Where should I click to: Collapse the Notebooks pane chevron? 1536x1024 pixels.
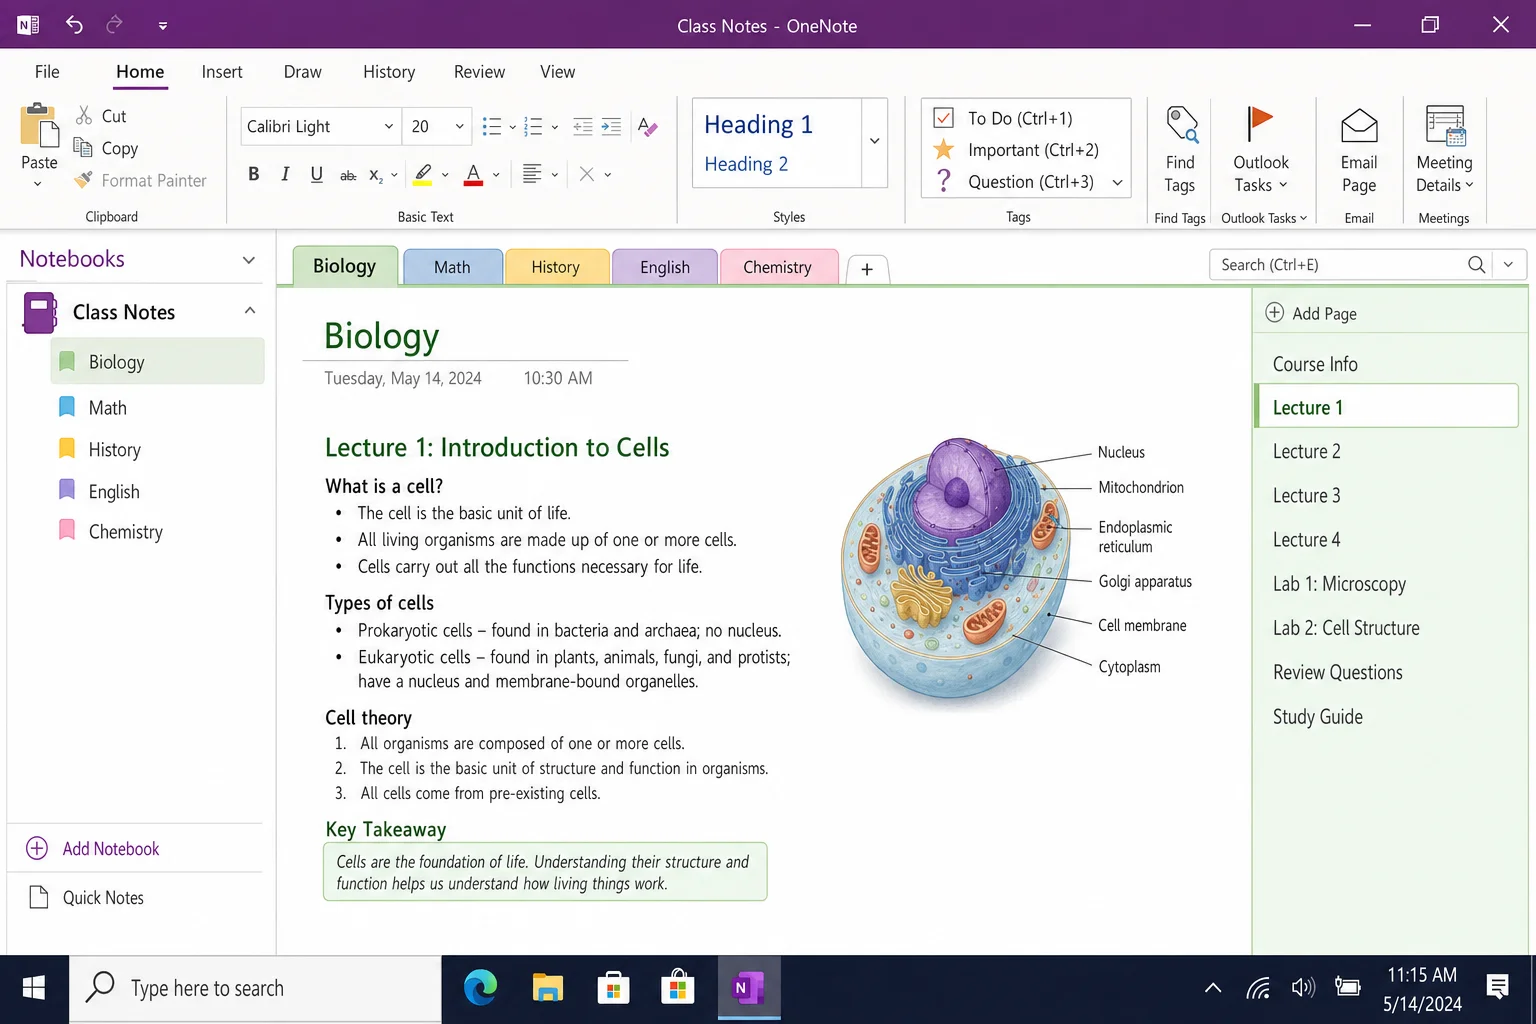tap(249, 260)
